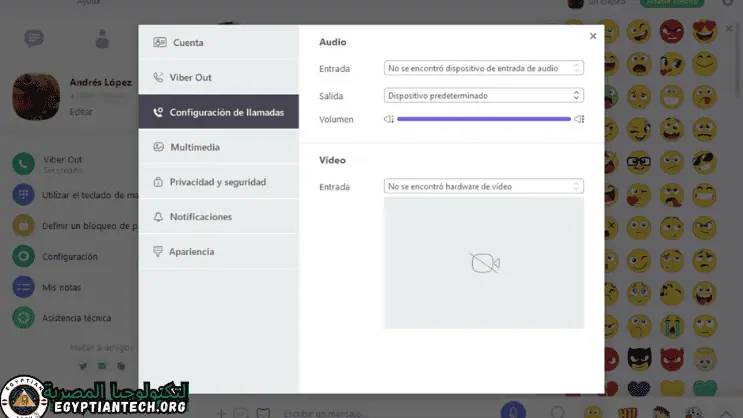Click the Notificaciones bell icon
The width and height of the screenshot is (743, 418).
(x=158, y=217)
